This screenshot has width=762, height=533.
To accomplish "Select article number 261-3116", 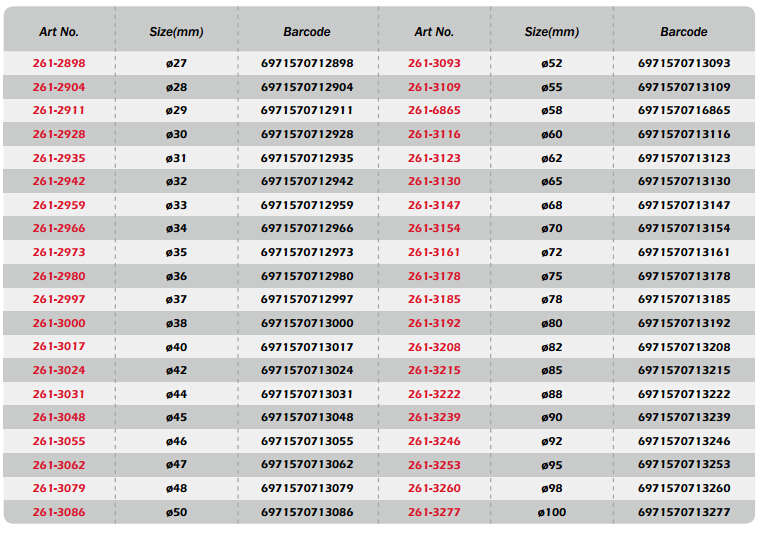I will pos(434,134).
